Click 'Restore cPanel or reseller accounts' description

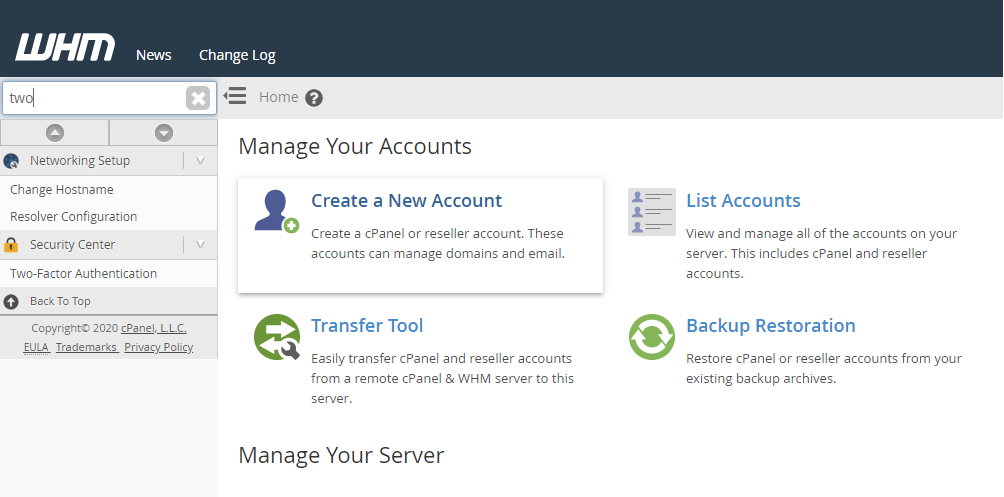[x=823, y=368]
